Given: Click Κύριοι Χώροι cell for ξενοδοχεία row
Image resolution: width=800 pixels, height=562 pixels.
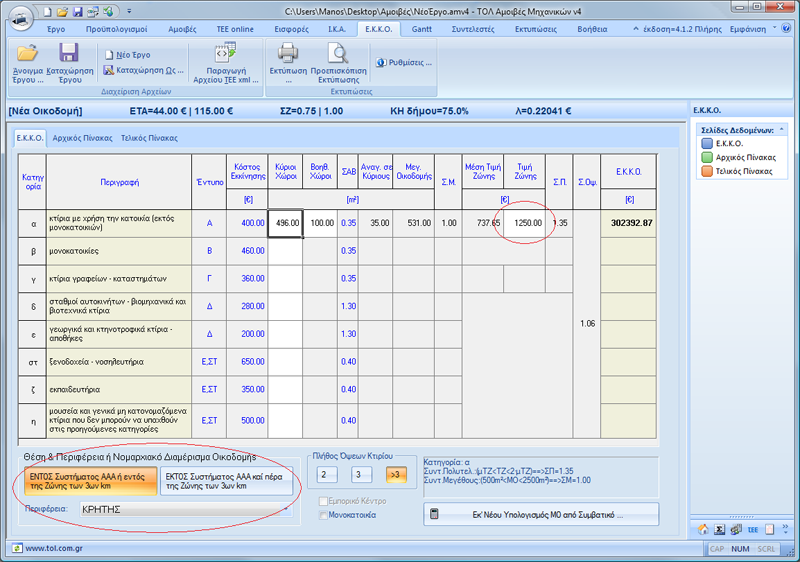Looking at the screenshot, I should coord(286,362).
